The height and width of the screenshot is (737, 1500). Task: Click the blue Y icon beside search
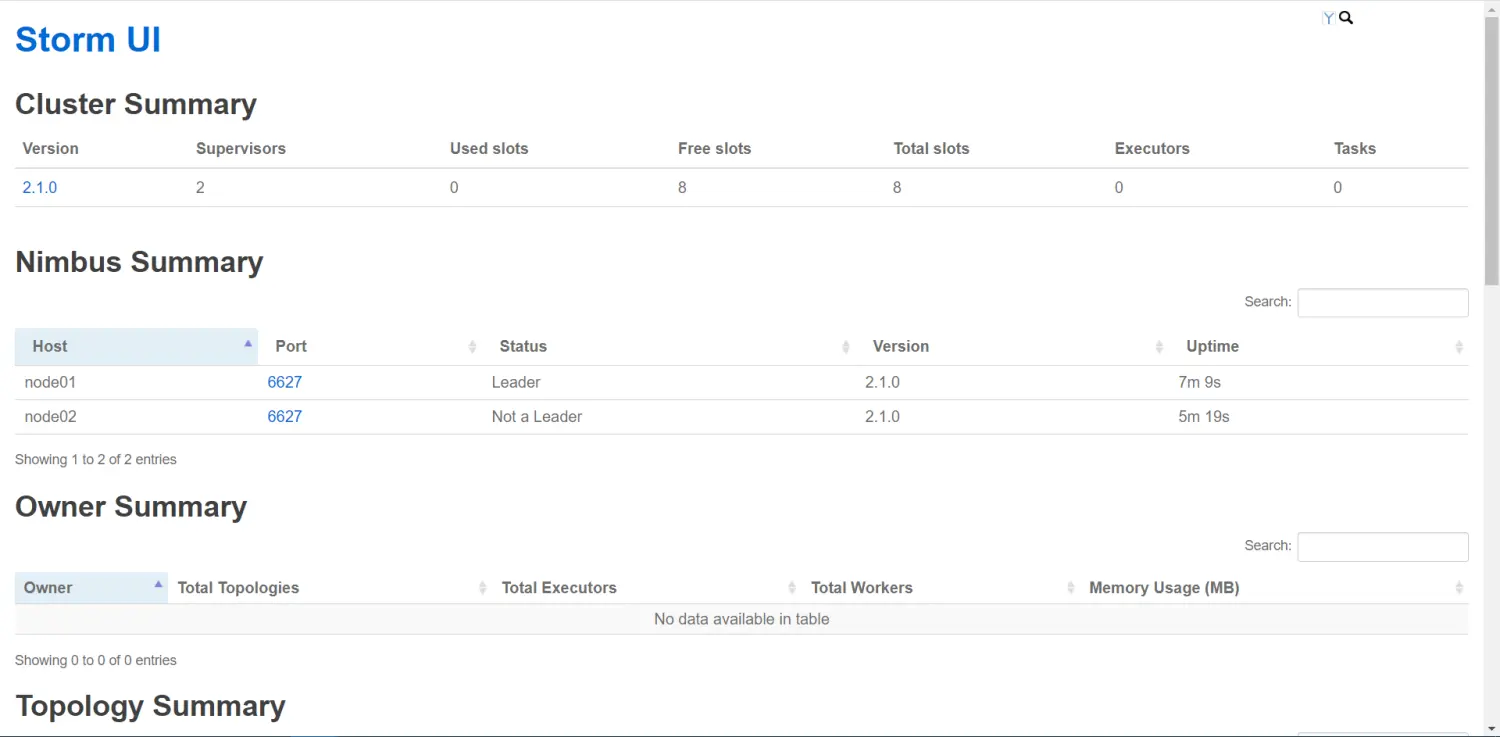1328,18
